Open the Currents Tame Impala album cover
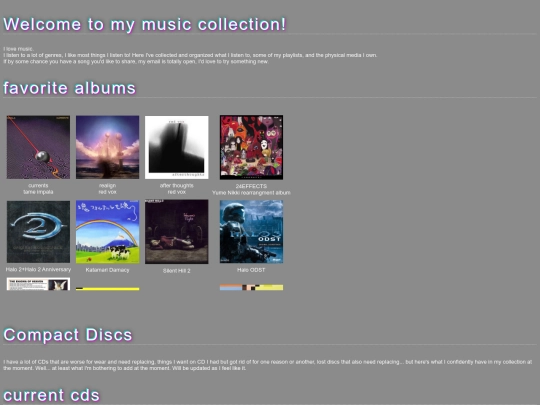Screen dimensions: 540x405 click(38, 147)
